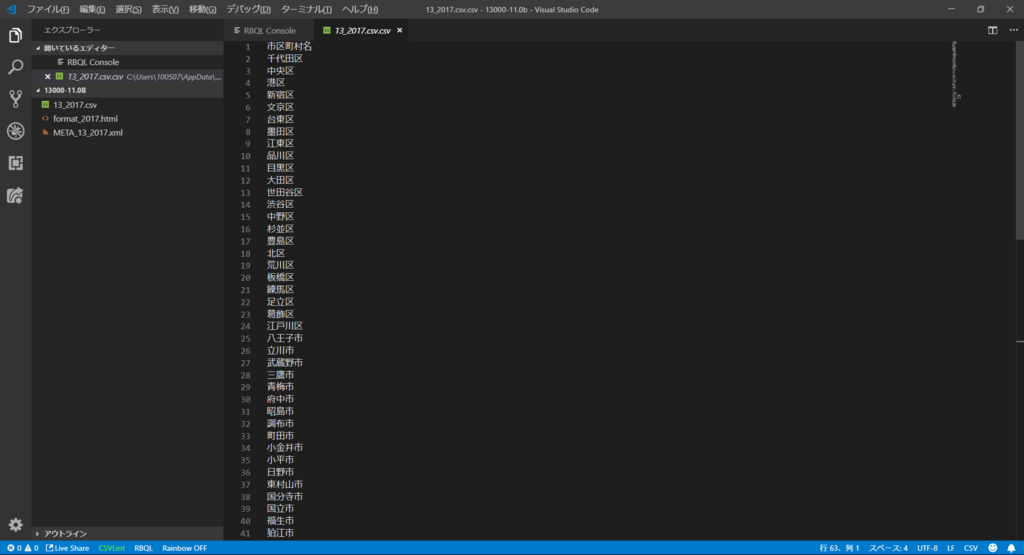
Task: Open the ファイル(F) menu
Action: 48,9
